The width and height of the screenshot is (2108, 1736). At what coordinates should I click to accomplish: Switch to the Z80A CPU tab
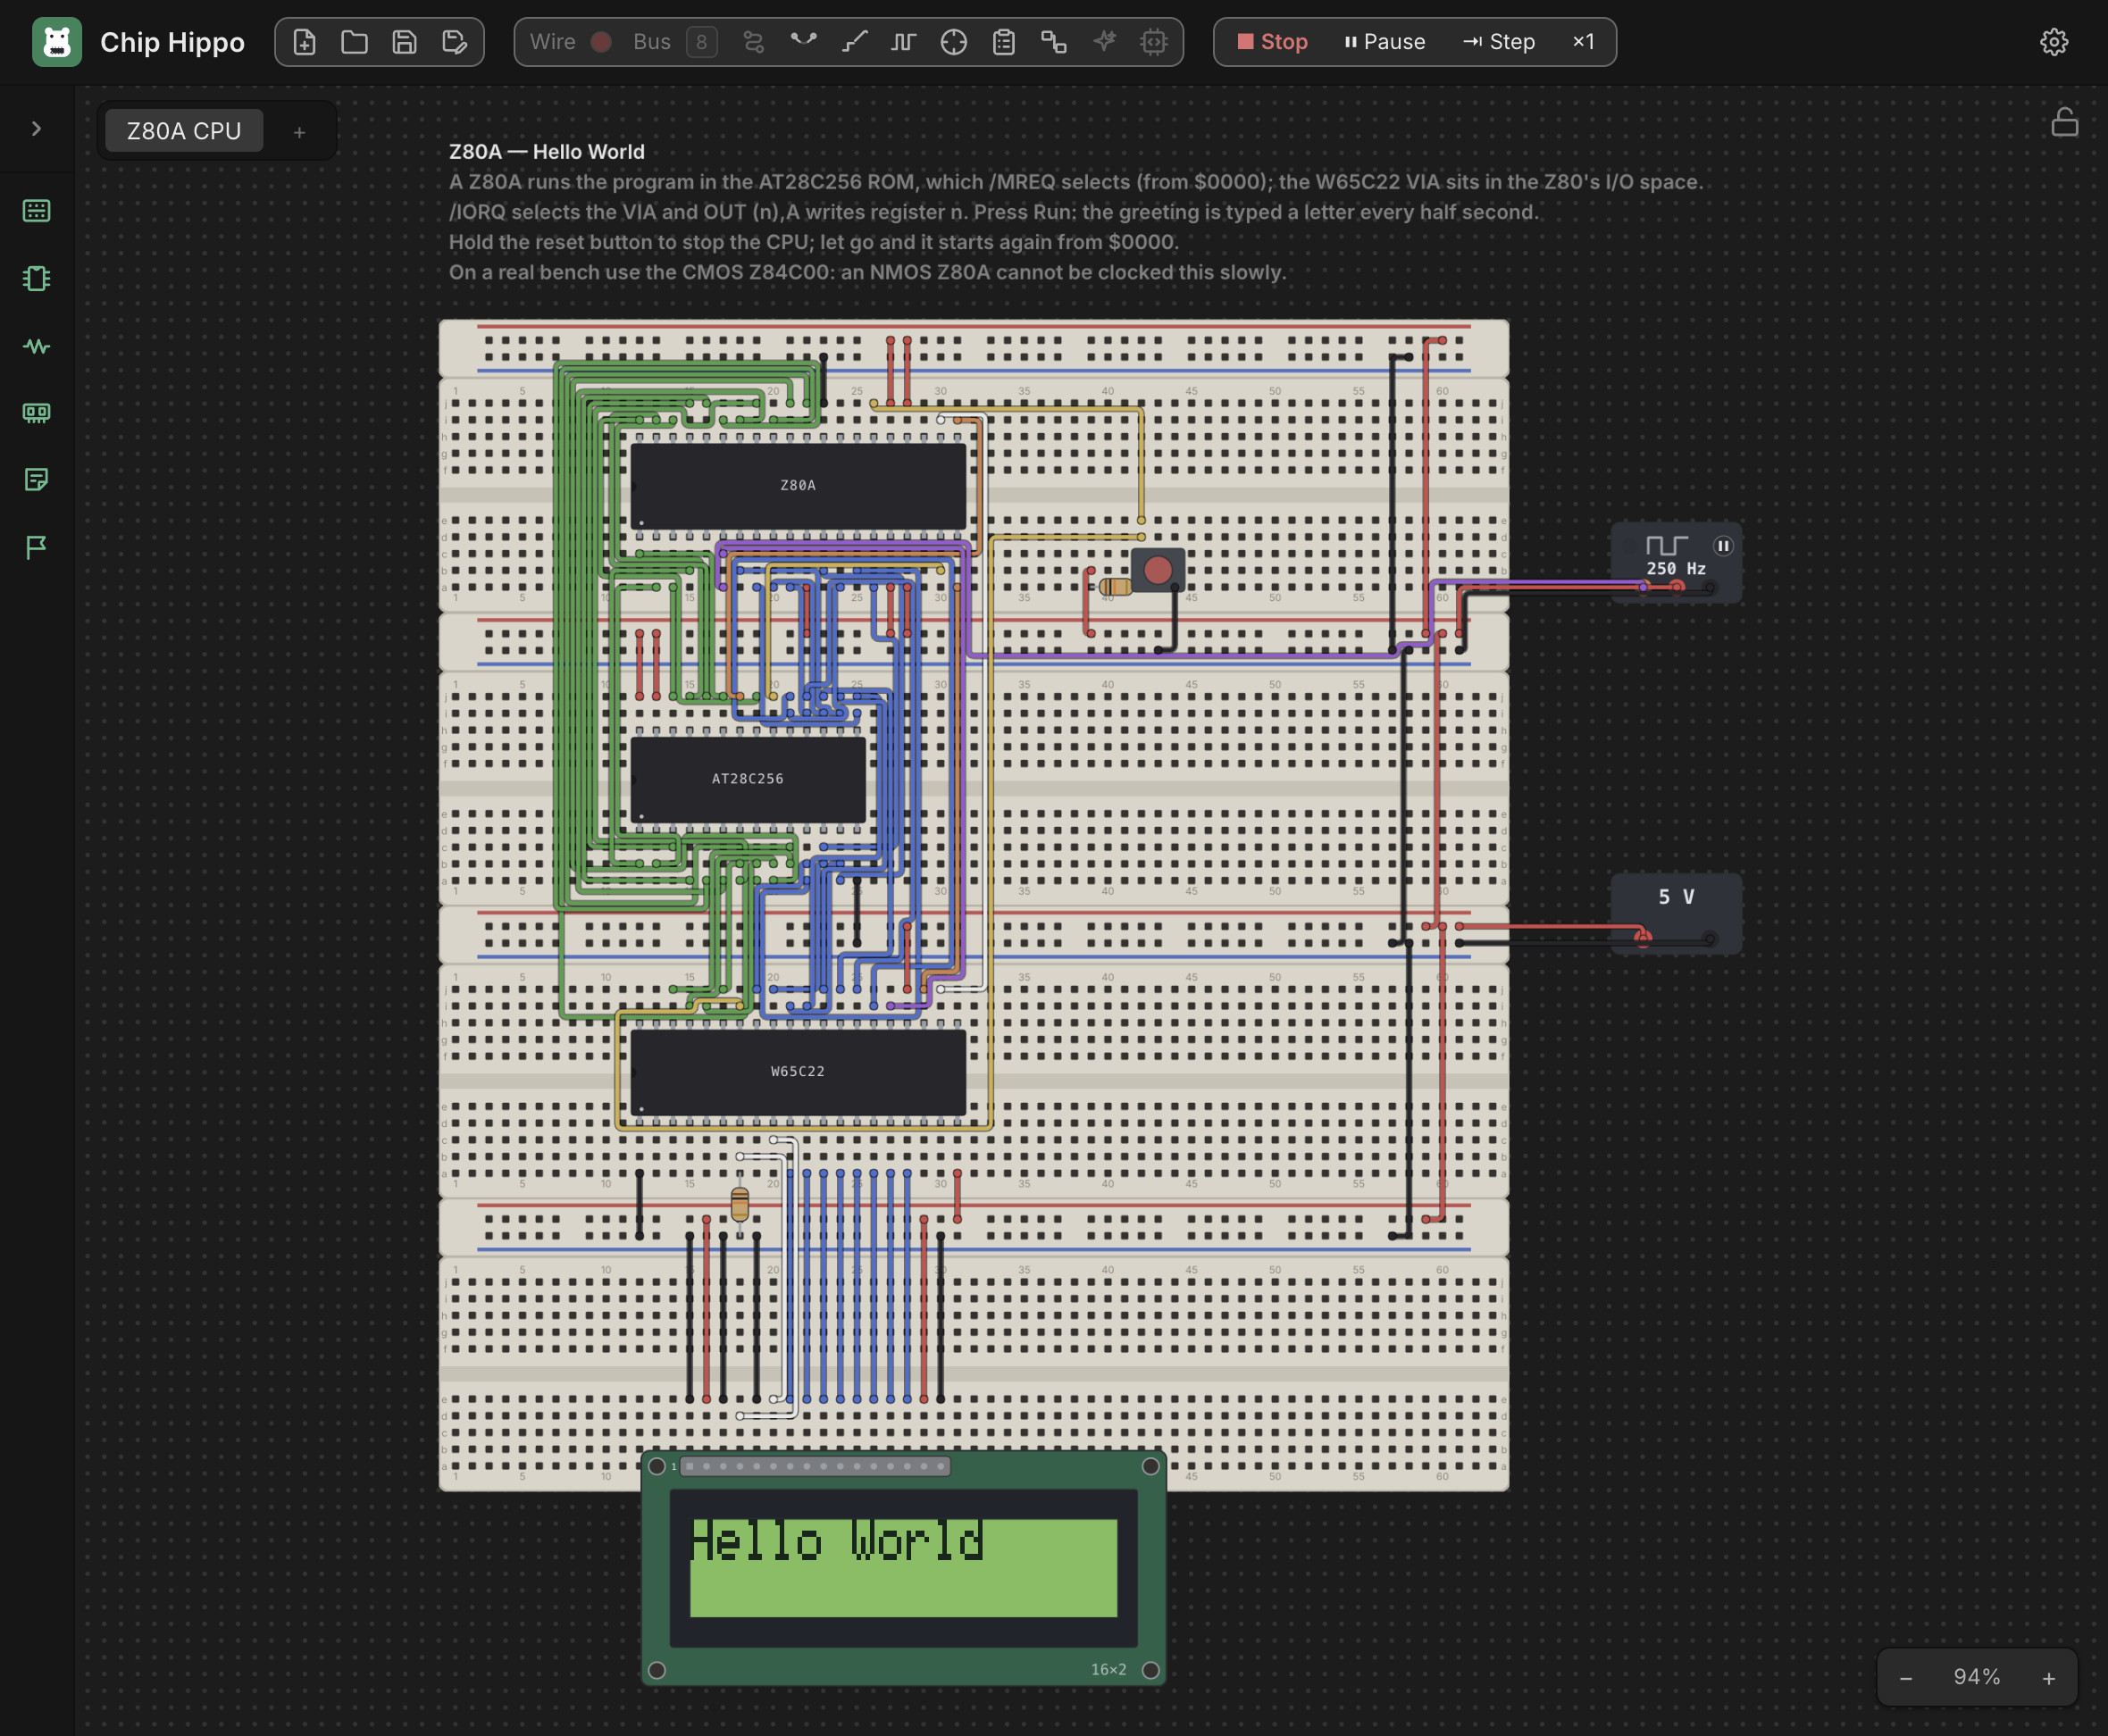coord(184,131)
